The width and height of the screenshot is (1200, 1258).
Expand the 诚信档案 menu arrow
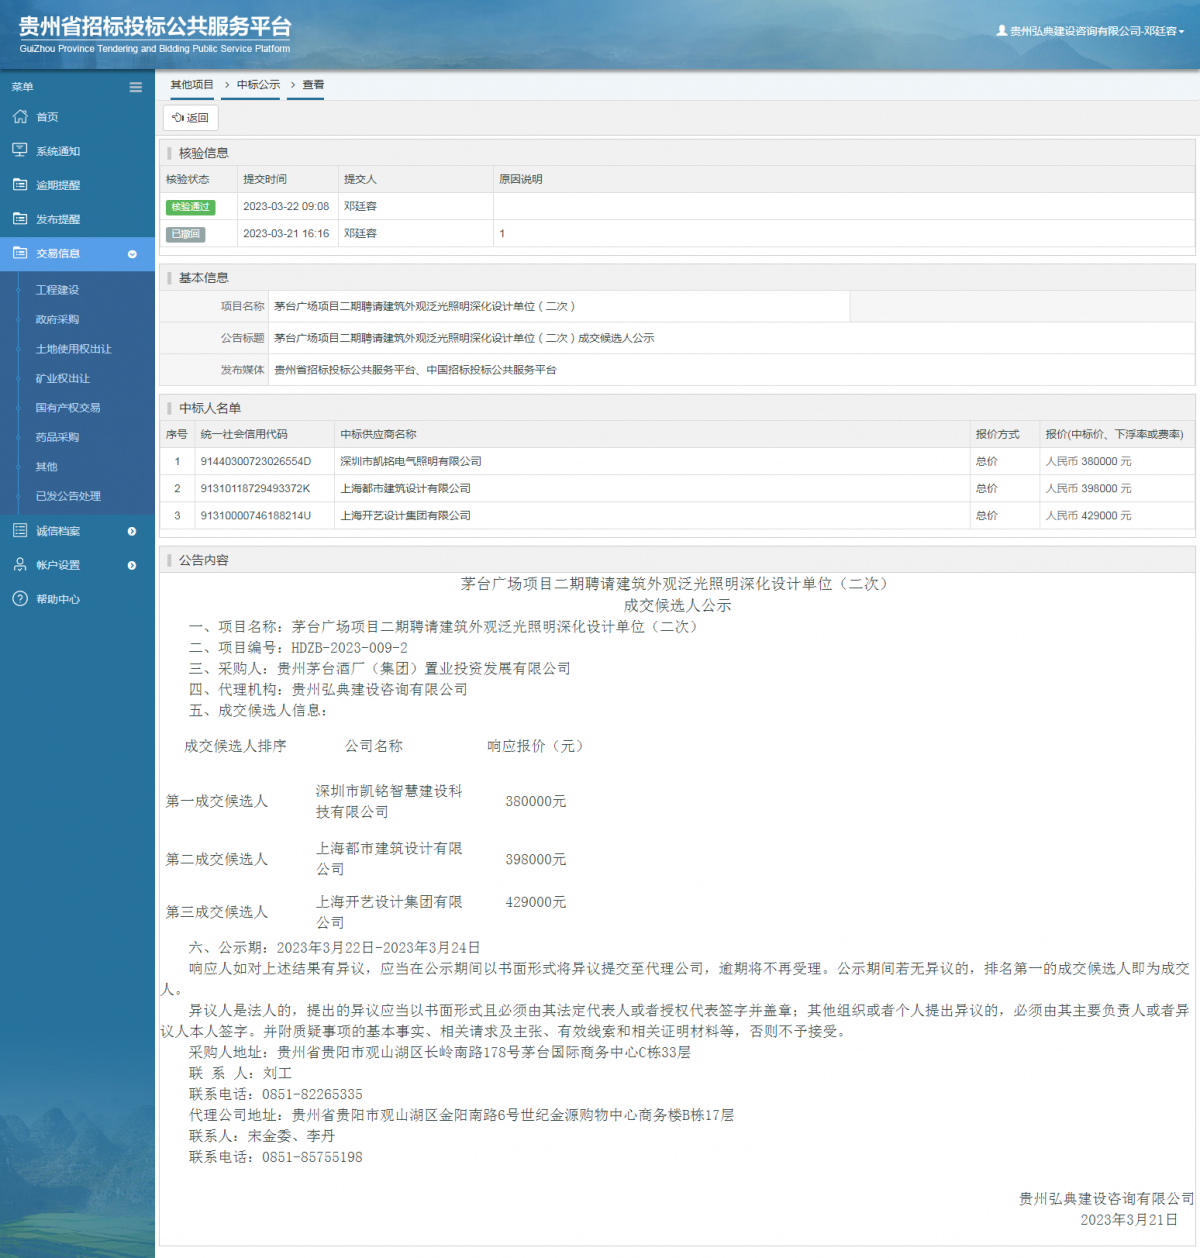tap(132, 531)
